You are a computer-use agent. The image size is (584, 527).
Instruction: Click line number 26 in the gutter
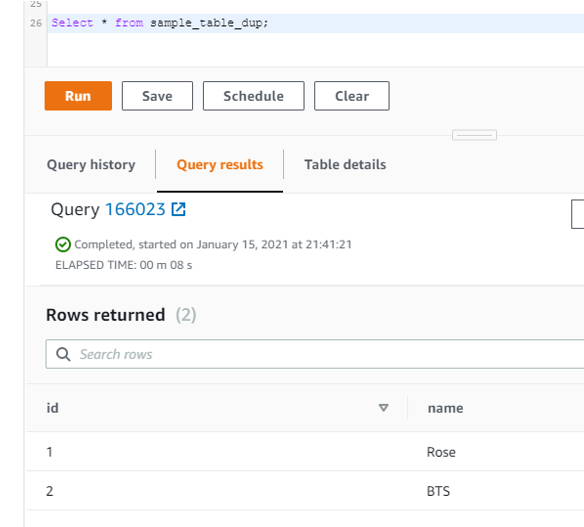click(36, 23)
